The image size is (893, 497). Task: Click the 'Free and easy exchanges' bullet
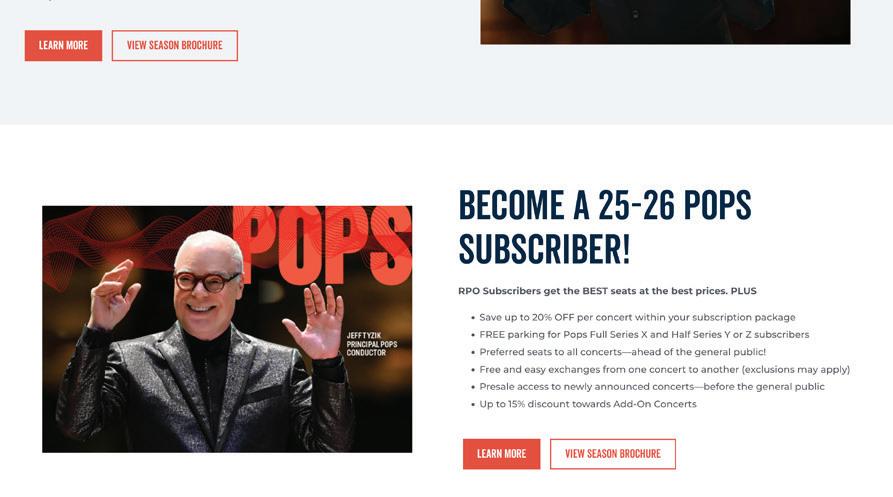pyautogui.click(x=665, y=369)
